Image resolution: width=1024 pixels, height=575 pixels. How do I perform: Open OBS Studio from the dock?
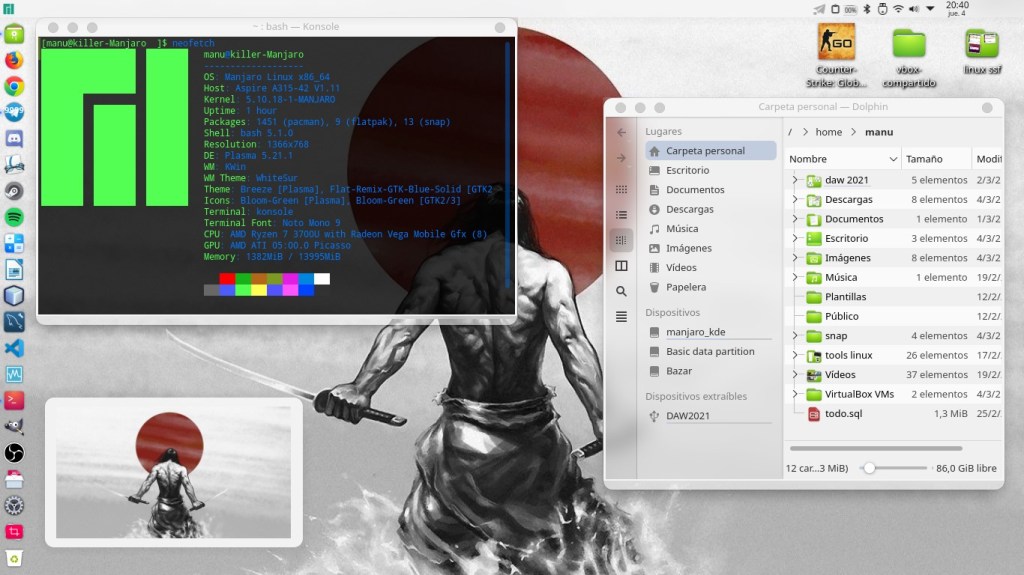coord(14,453)
